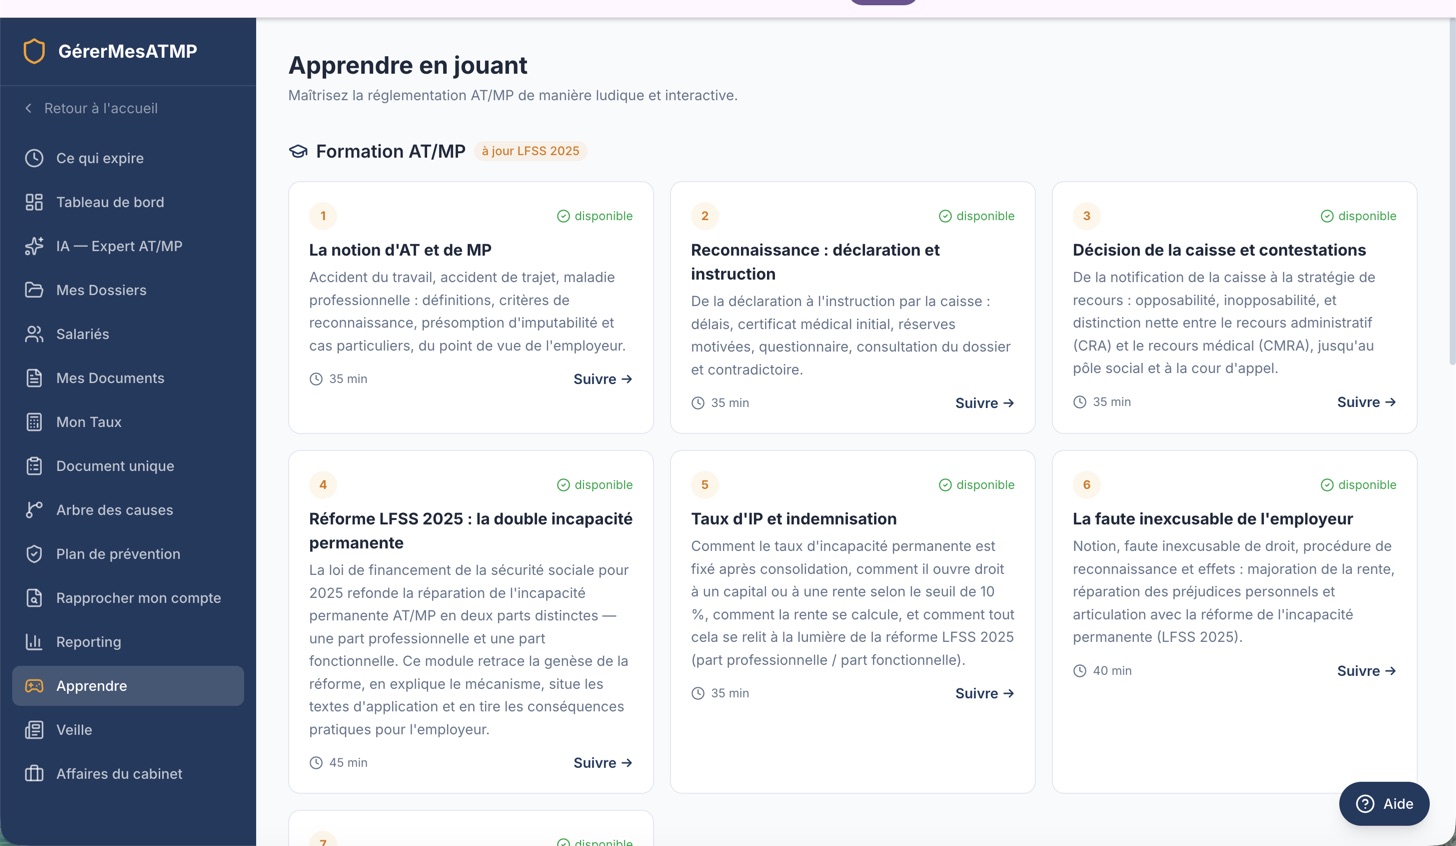Click the 'Apprendre en jouant' page heading
This screenshot has height=846, width=1456.
pyautogui.click(x=408, y=66)
